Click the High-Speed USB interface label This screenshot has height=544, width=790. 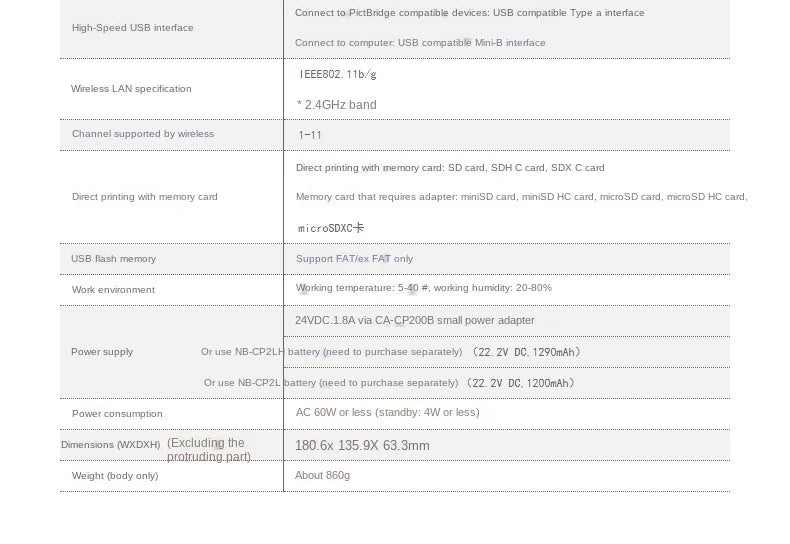click(133, 28)
